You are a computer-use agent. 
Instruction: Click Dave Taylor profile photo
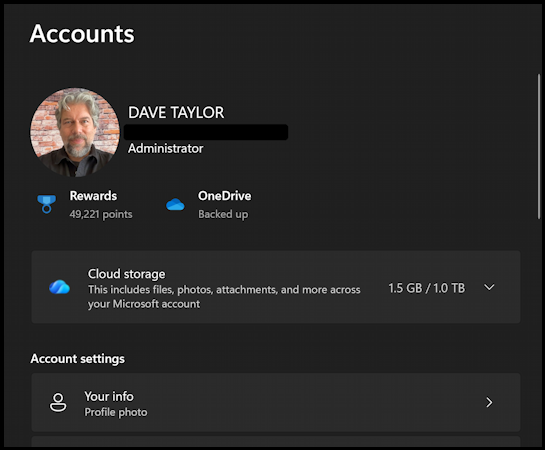point(75,132)
